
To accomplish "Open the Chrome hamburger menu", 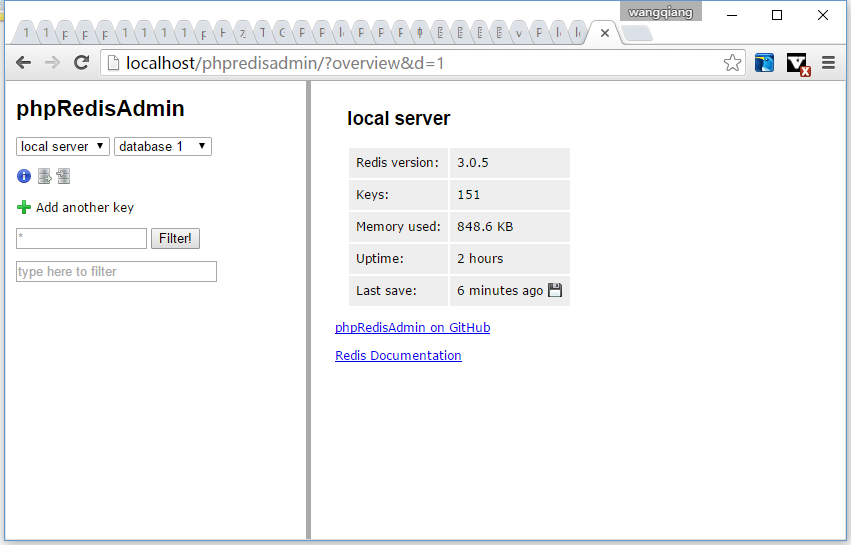I will [x=828, y=63].
